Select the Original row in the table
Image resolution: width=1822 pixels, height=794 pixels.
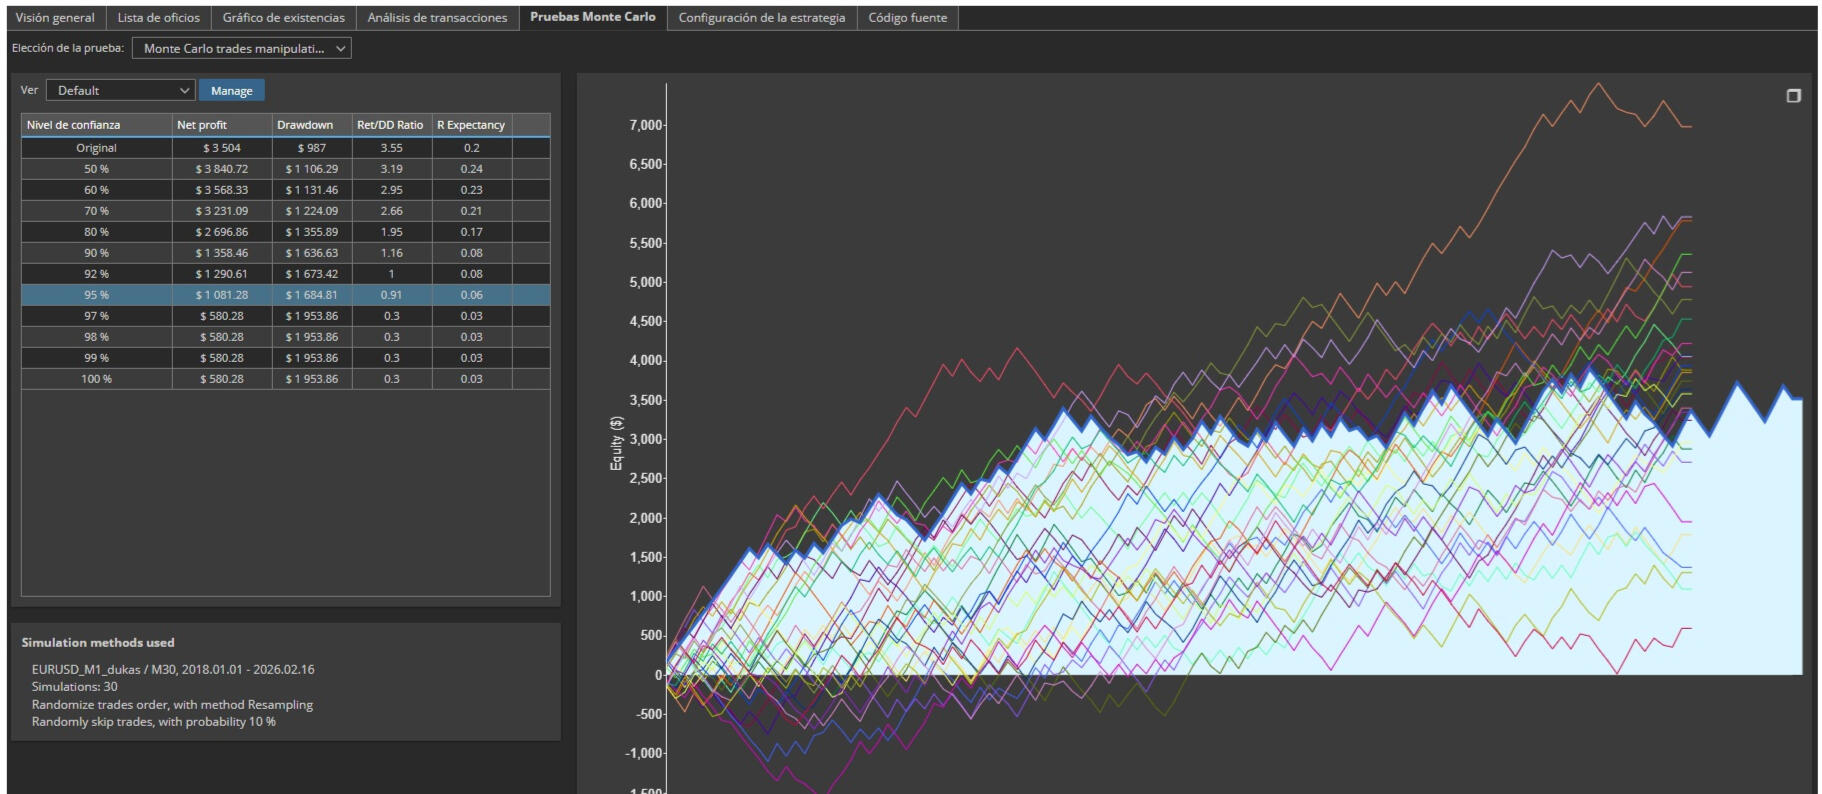[x=96, y=148]
